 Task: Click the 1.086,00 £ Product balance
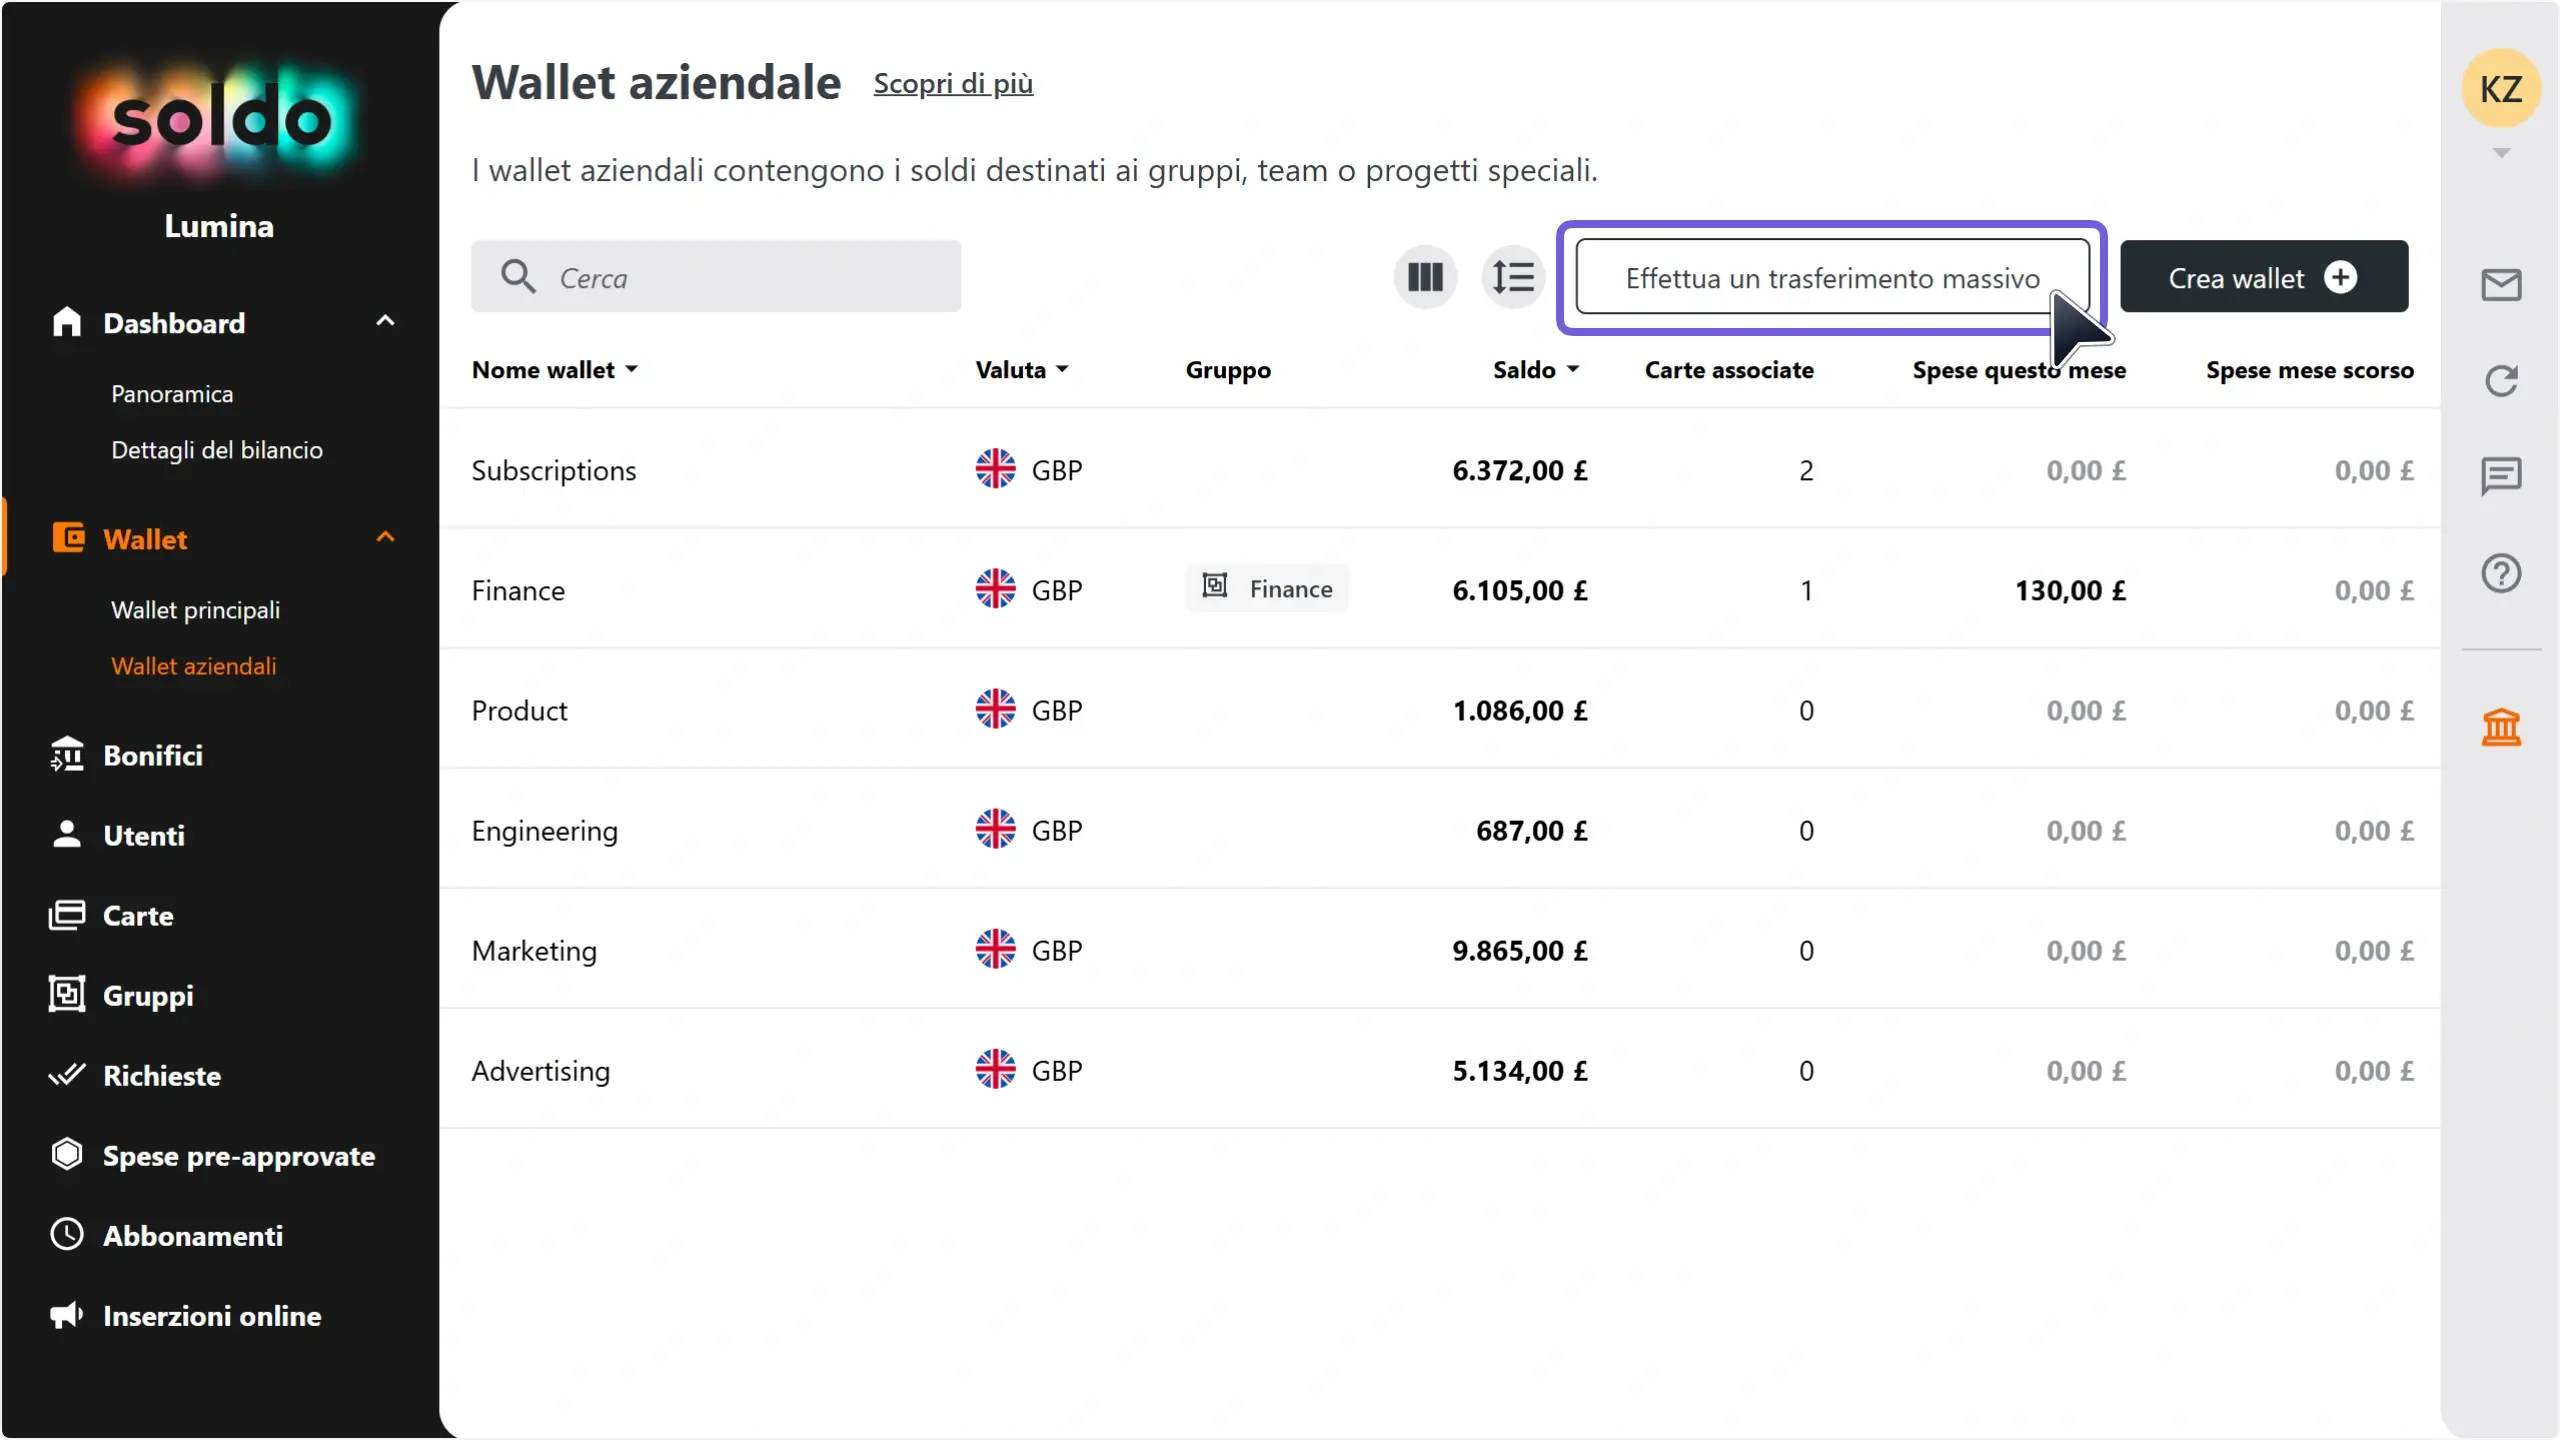tap(1520, 710)
